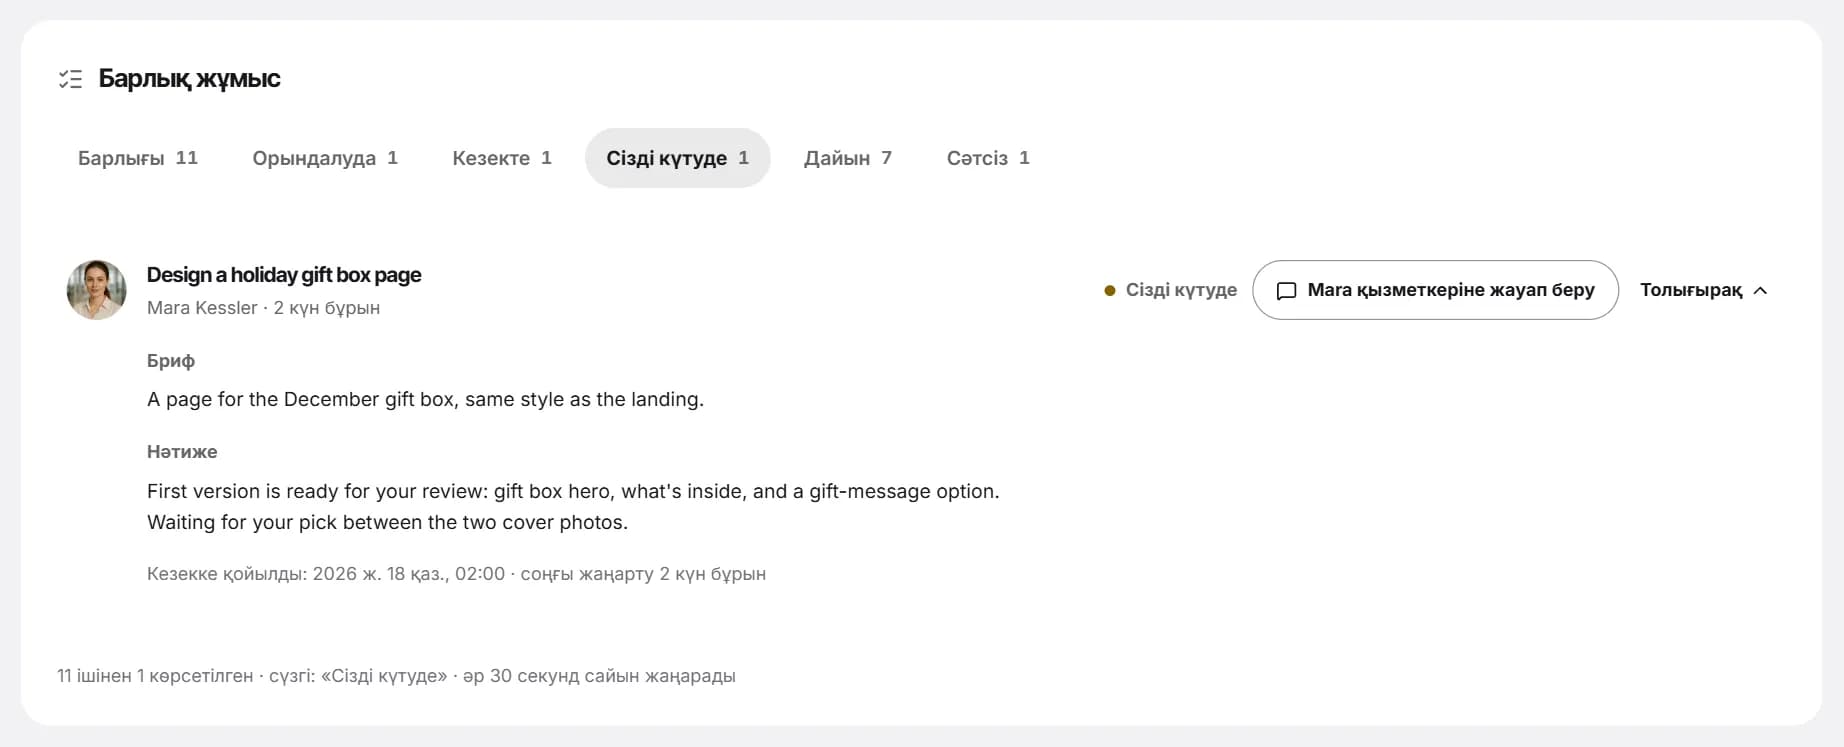Click the Бриф section label
Image resolution: width=1844 pixels, height=747 pixels.
pos(171,361)
